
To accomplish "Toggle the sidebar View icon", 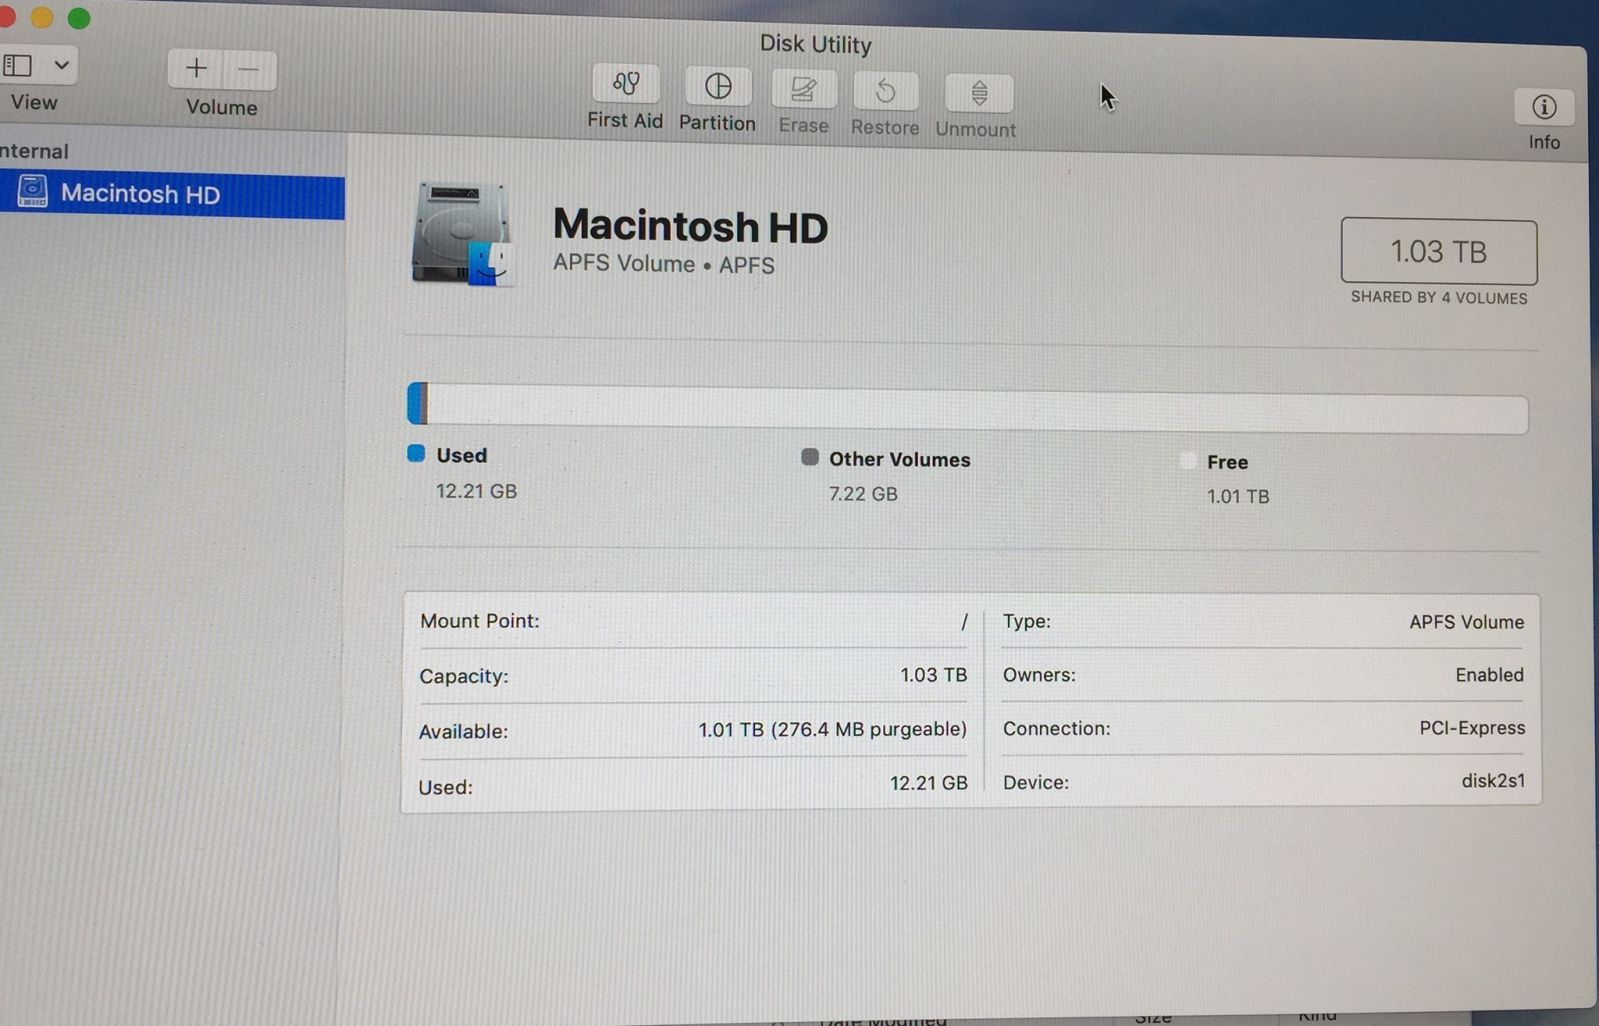I will pos(18,66).
